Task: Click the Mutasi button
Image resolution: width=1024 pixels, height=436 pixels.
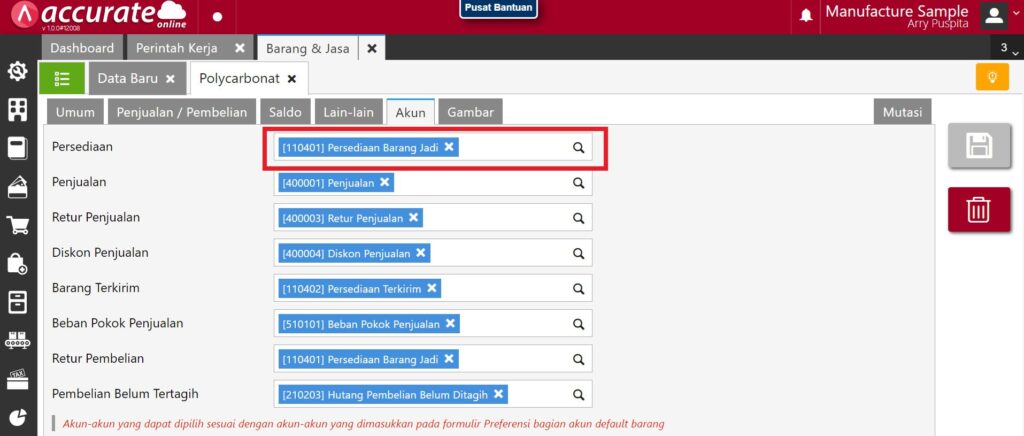Action: (903, 112)
